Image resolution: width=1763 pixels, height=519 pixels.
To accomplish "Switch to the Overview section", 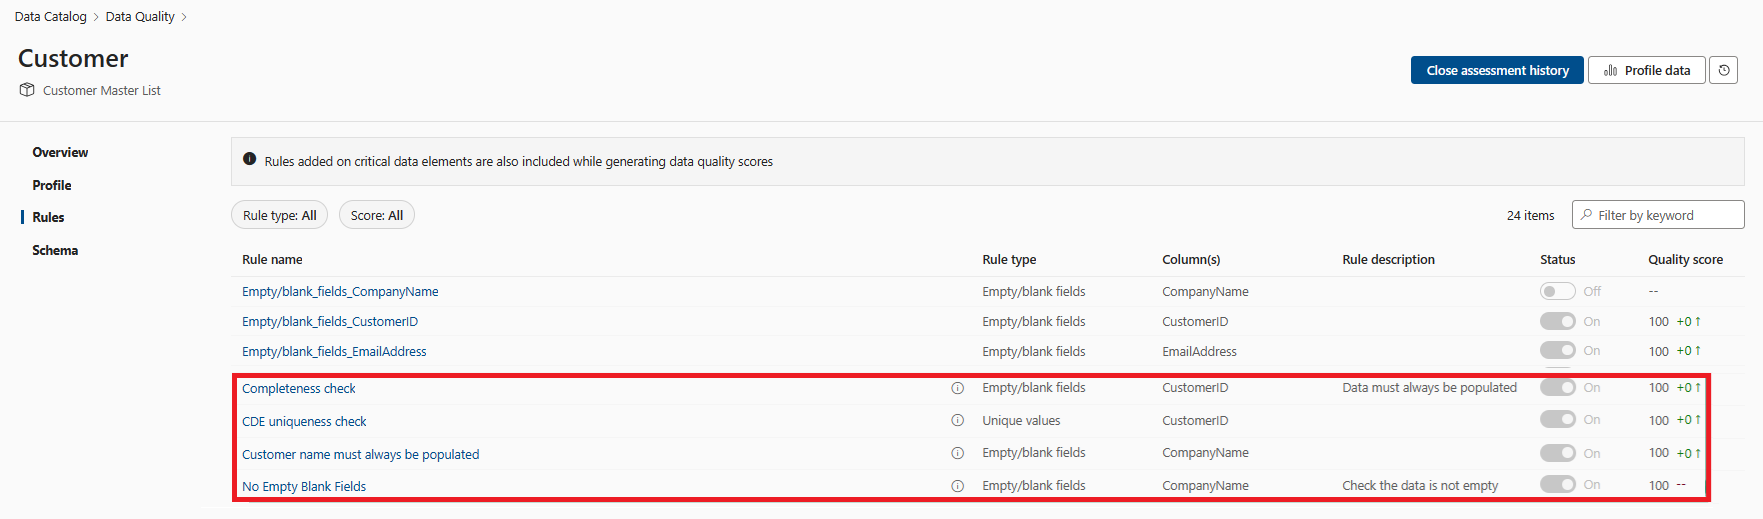I will click(x=60, y=152).
